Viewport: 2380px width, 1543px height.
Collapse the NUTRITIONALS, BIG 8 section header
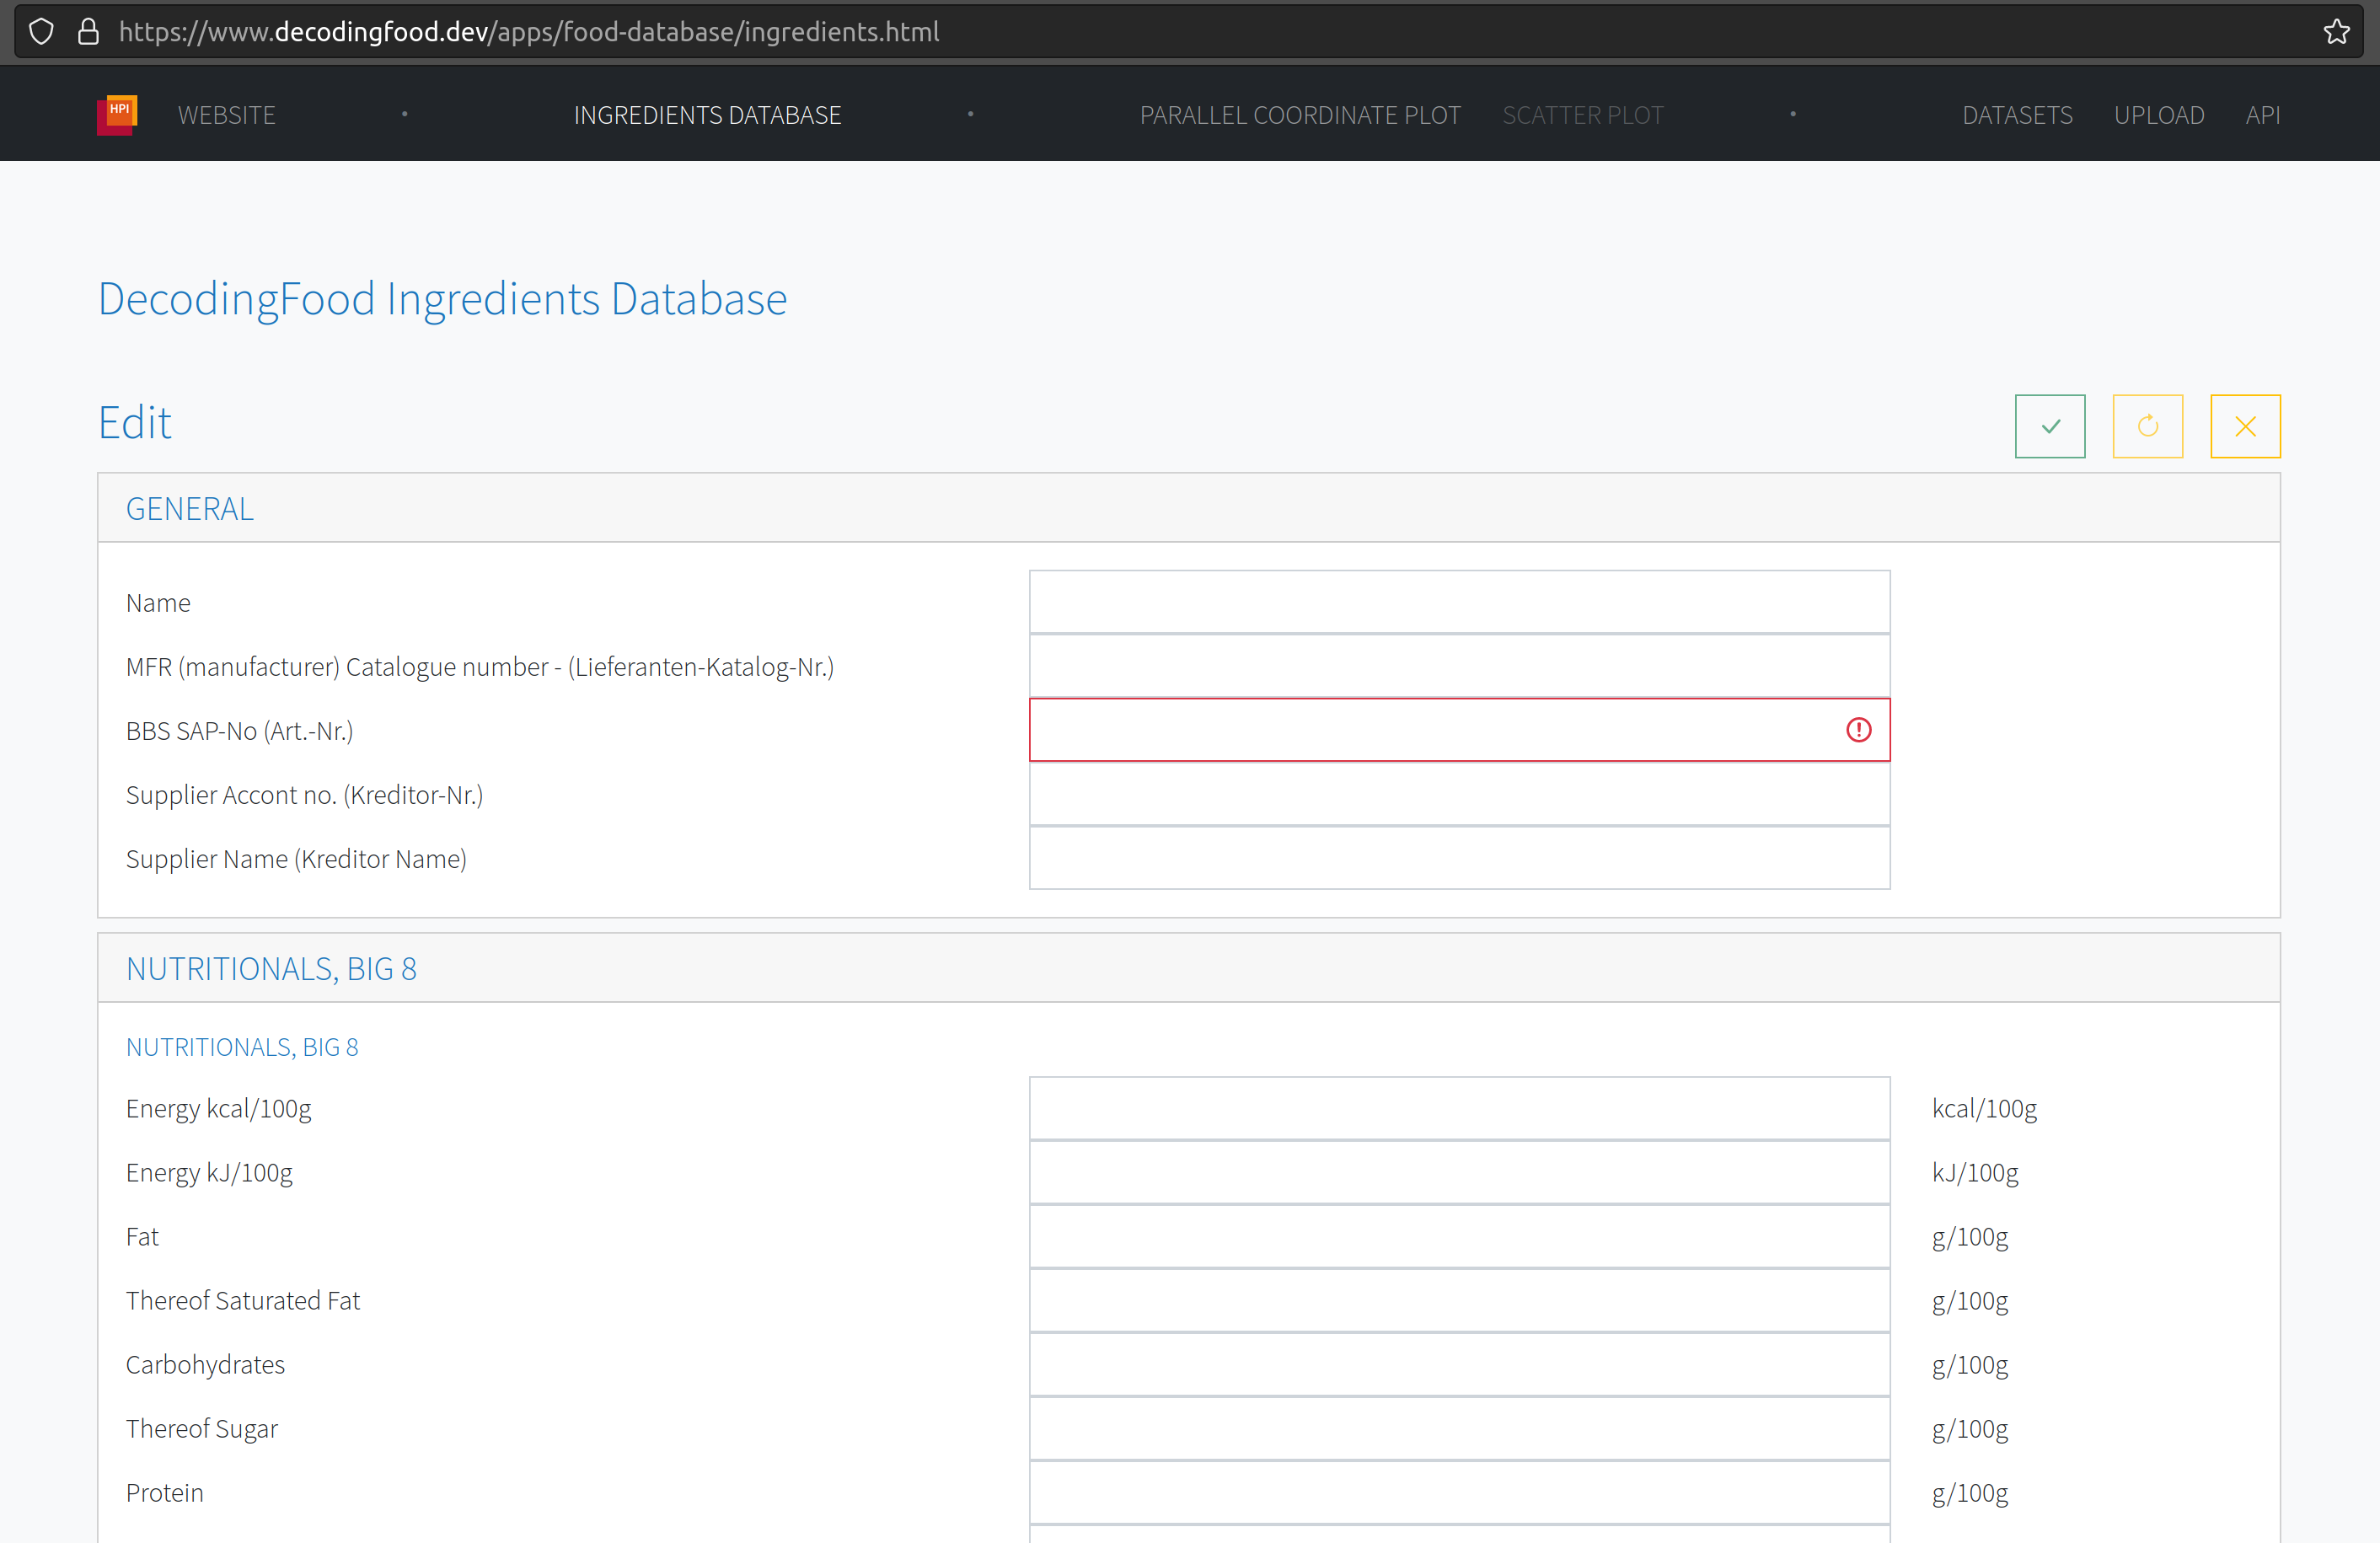click(271, 968)
